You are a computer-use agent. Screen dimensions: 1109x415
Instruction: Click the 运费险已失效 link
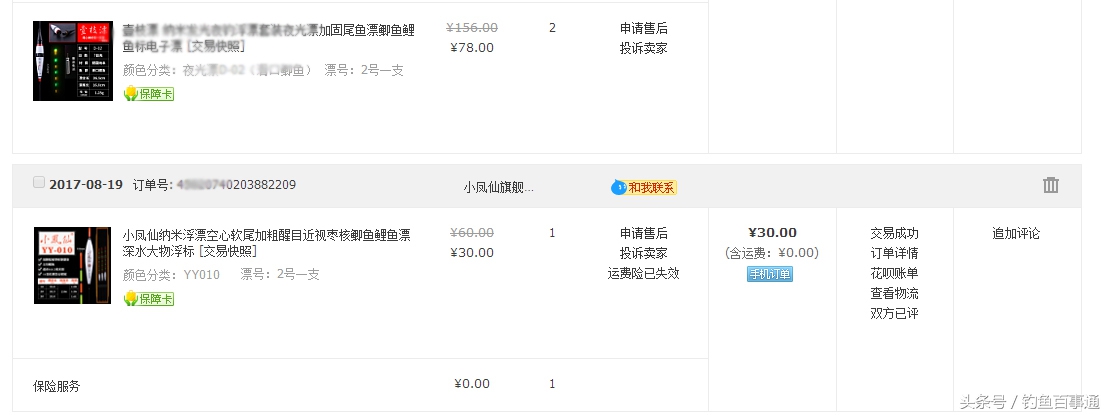click(x=643, y=273)
